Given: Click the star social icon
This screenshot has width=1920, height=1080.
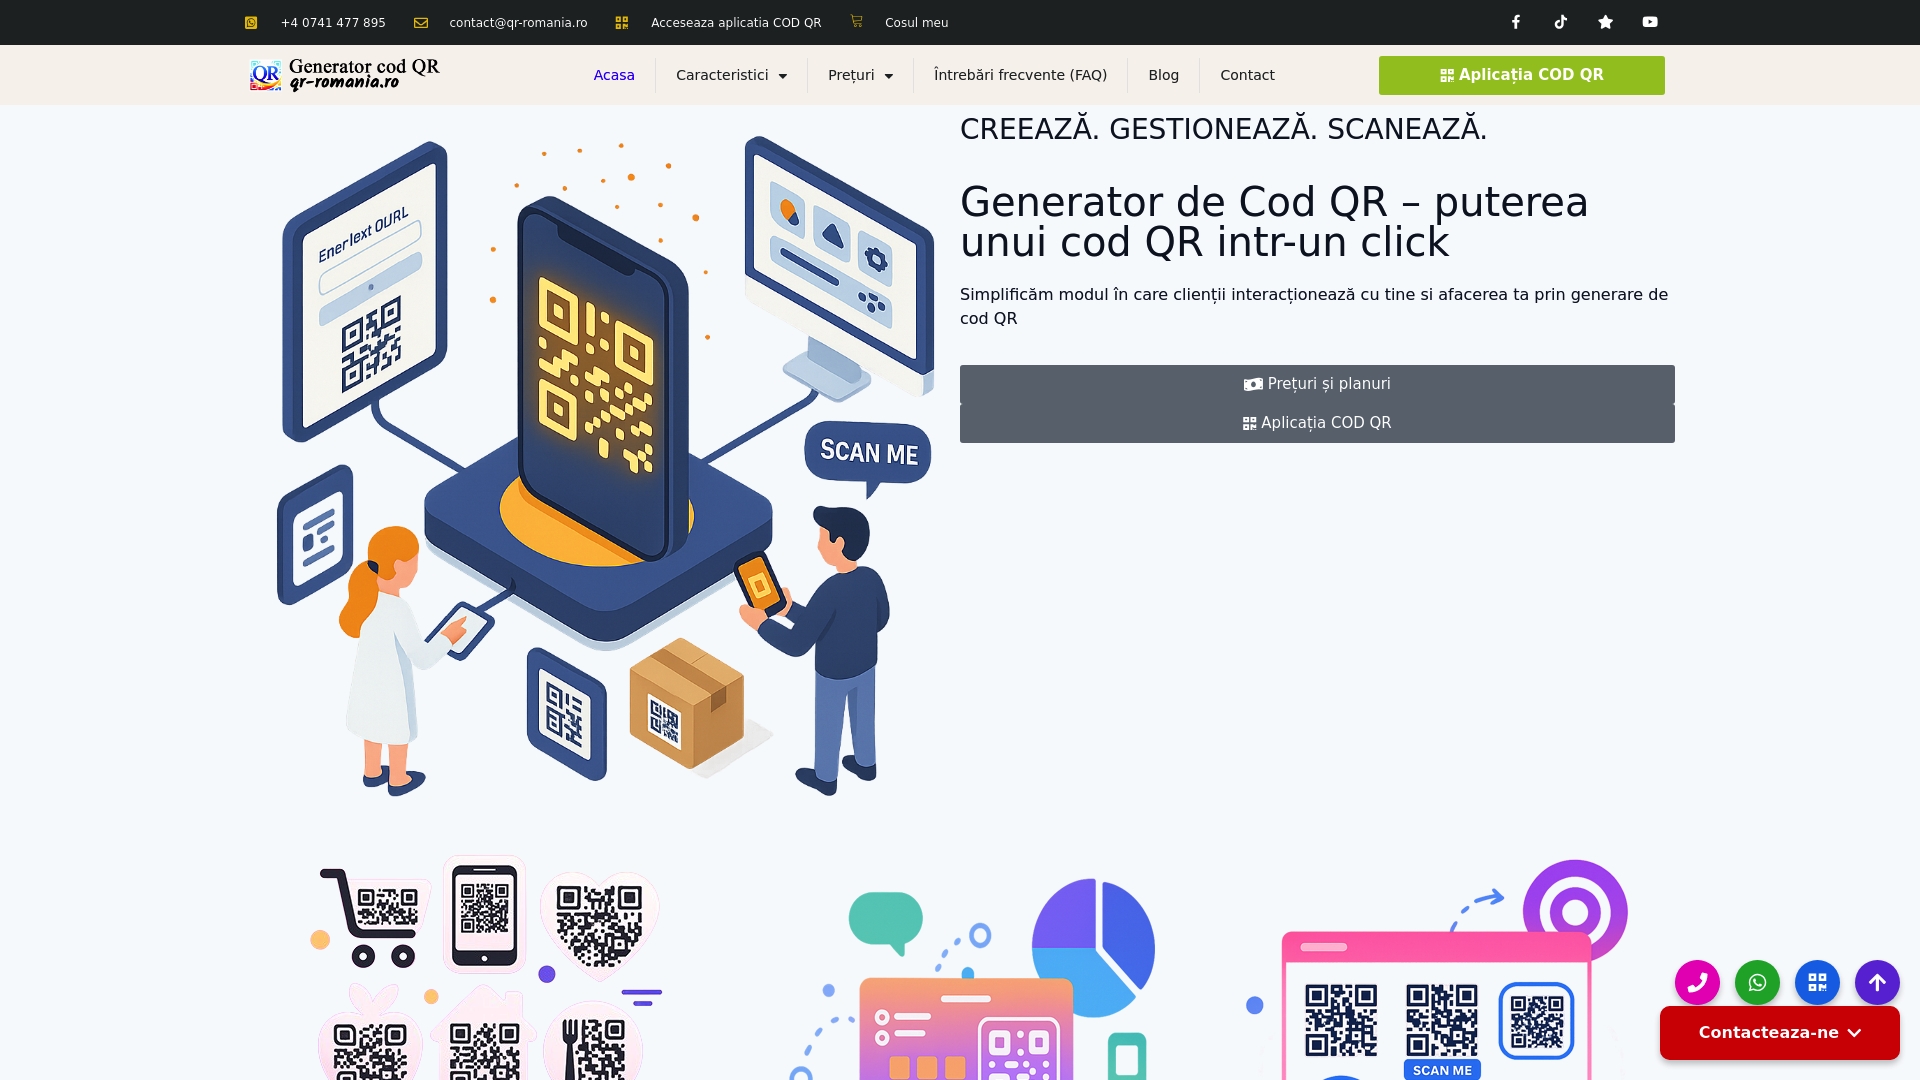Looking at the screenshot, I should [1605, 21].
